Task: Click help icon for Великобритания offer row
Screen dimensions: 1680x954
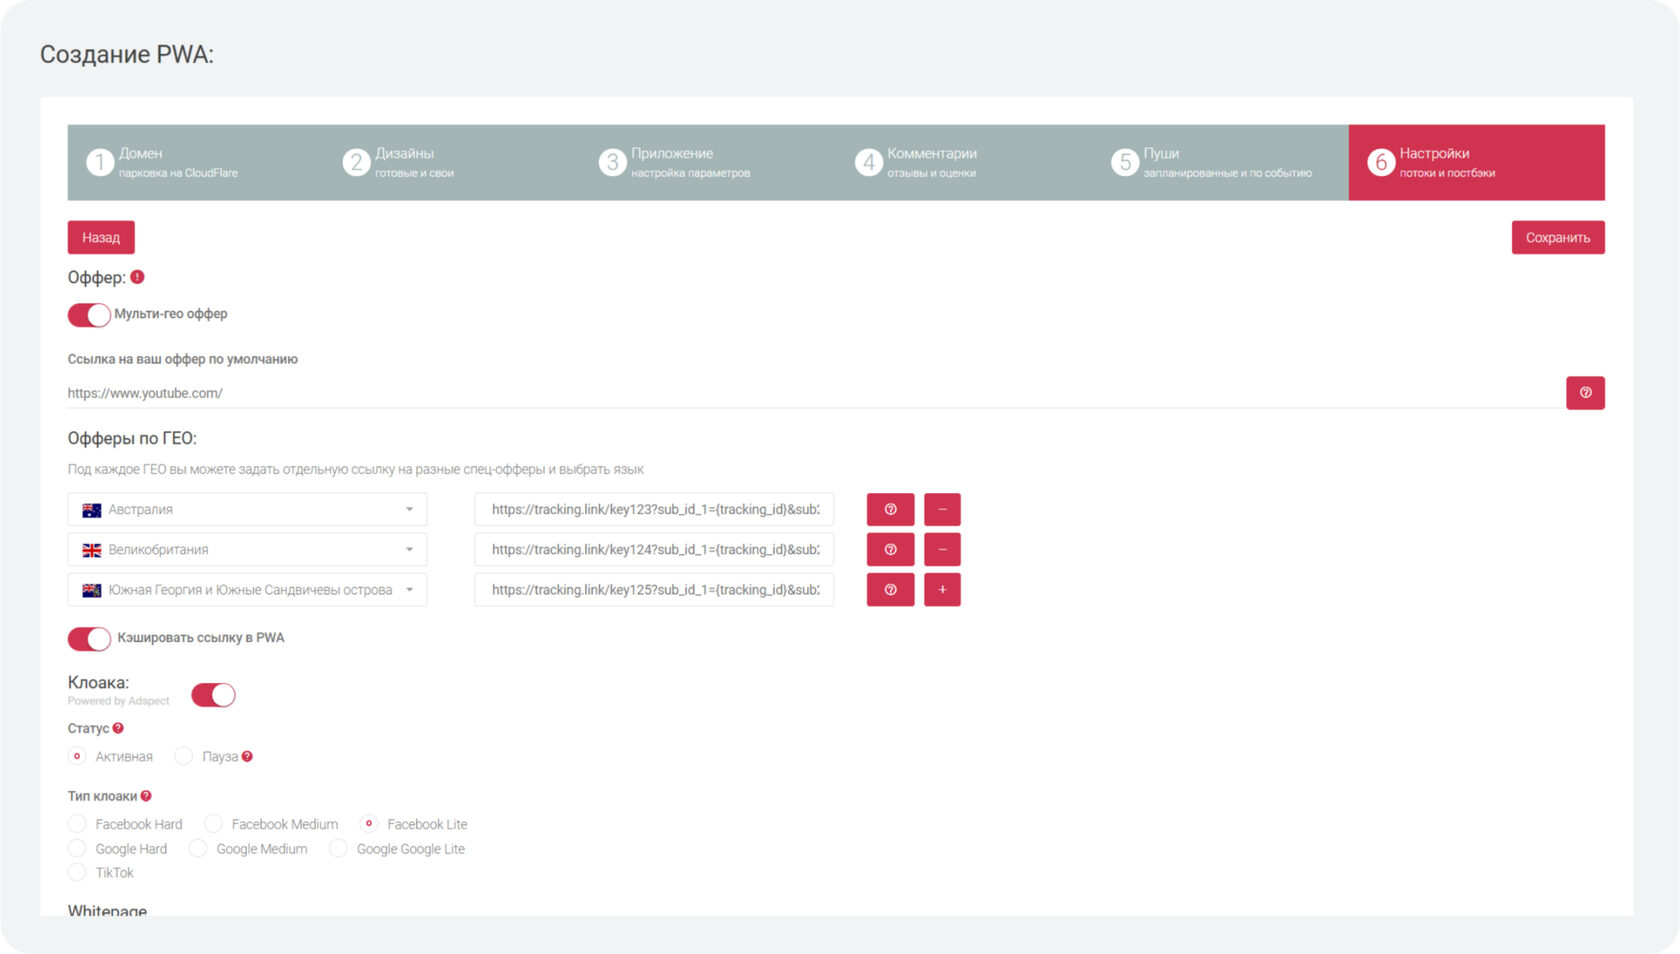Action: (x=890, y=549)
